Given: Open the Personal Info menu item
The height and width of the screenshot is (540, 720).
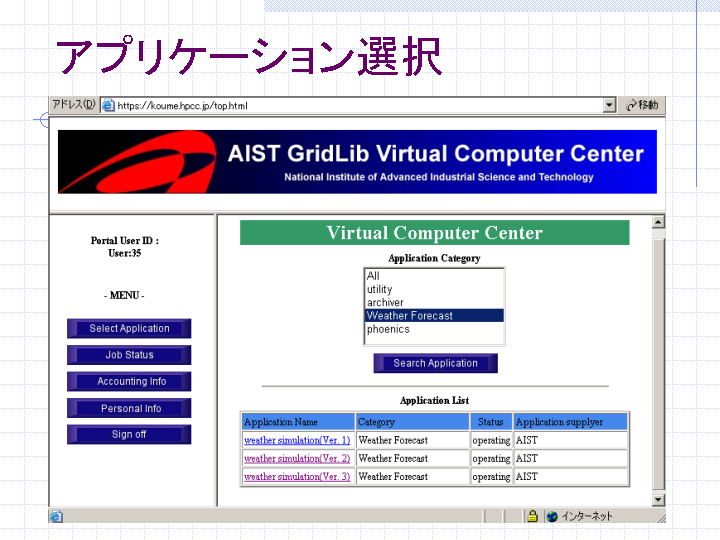Looking at the screenshot, I should tap(129, 408).
